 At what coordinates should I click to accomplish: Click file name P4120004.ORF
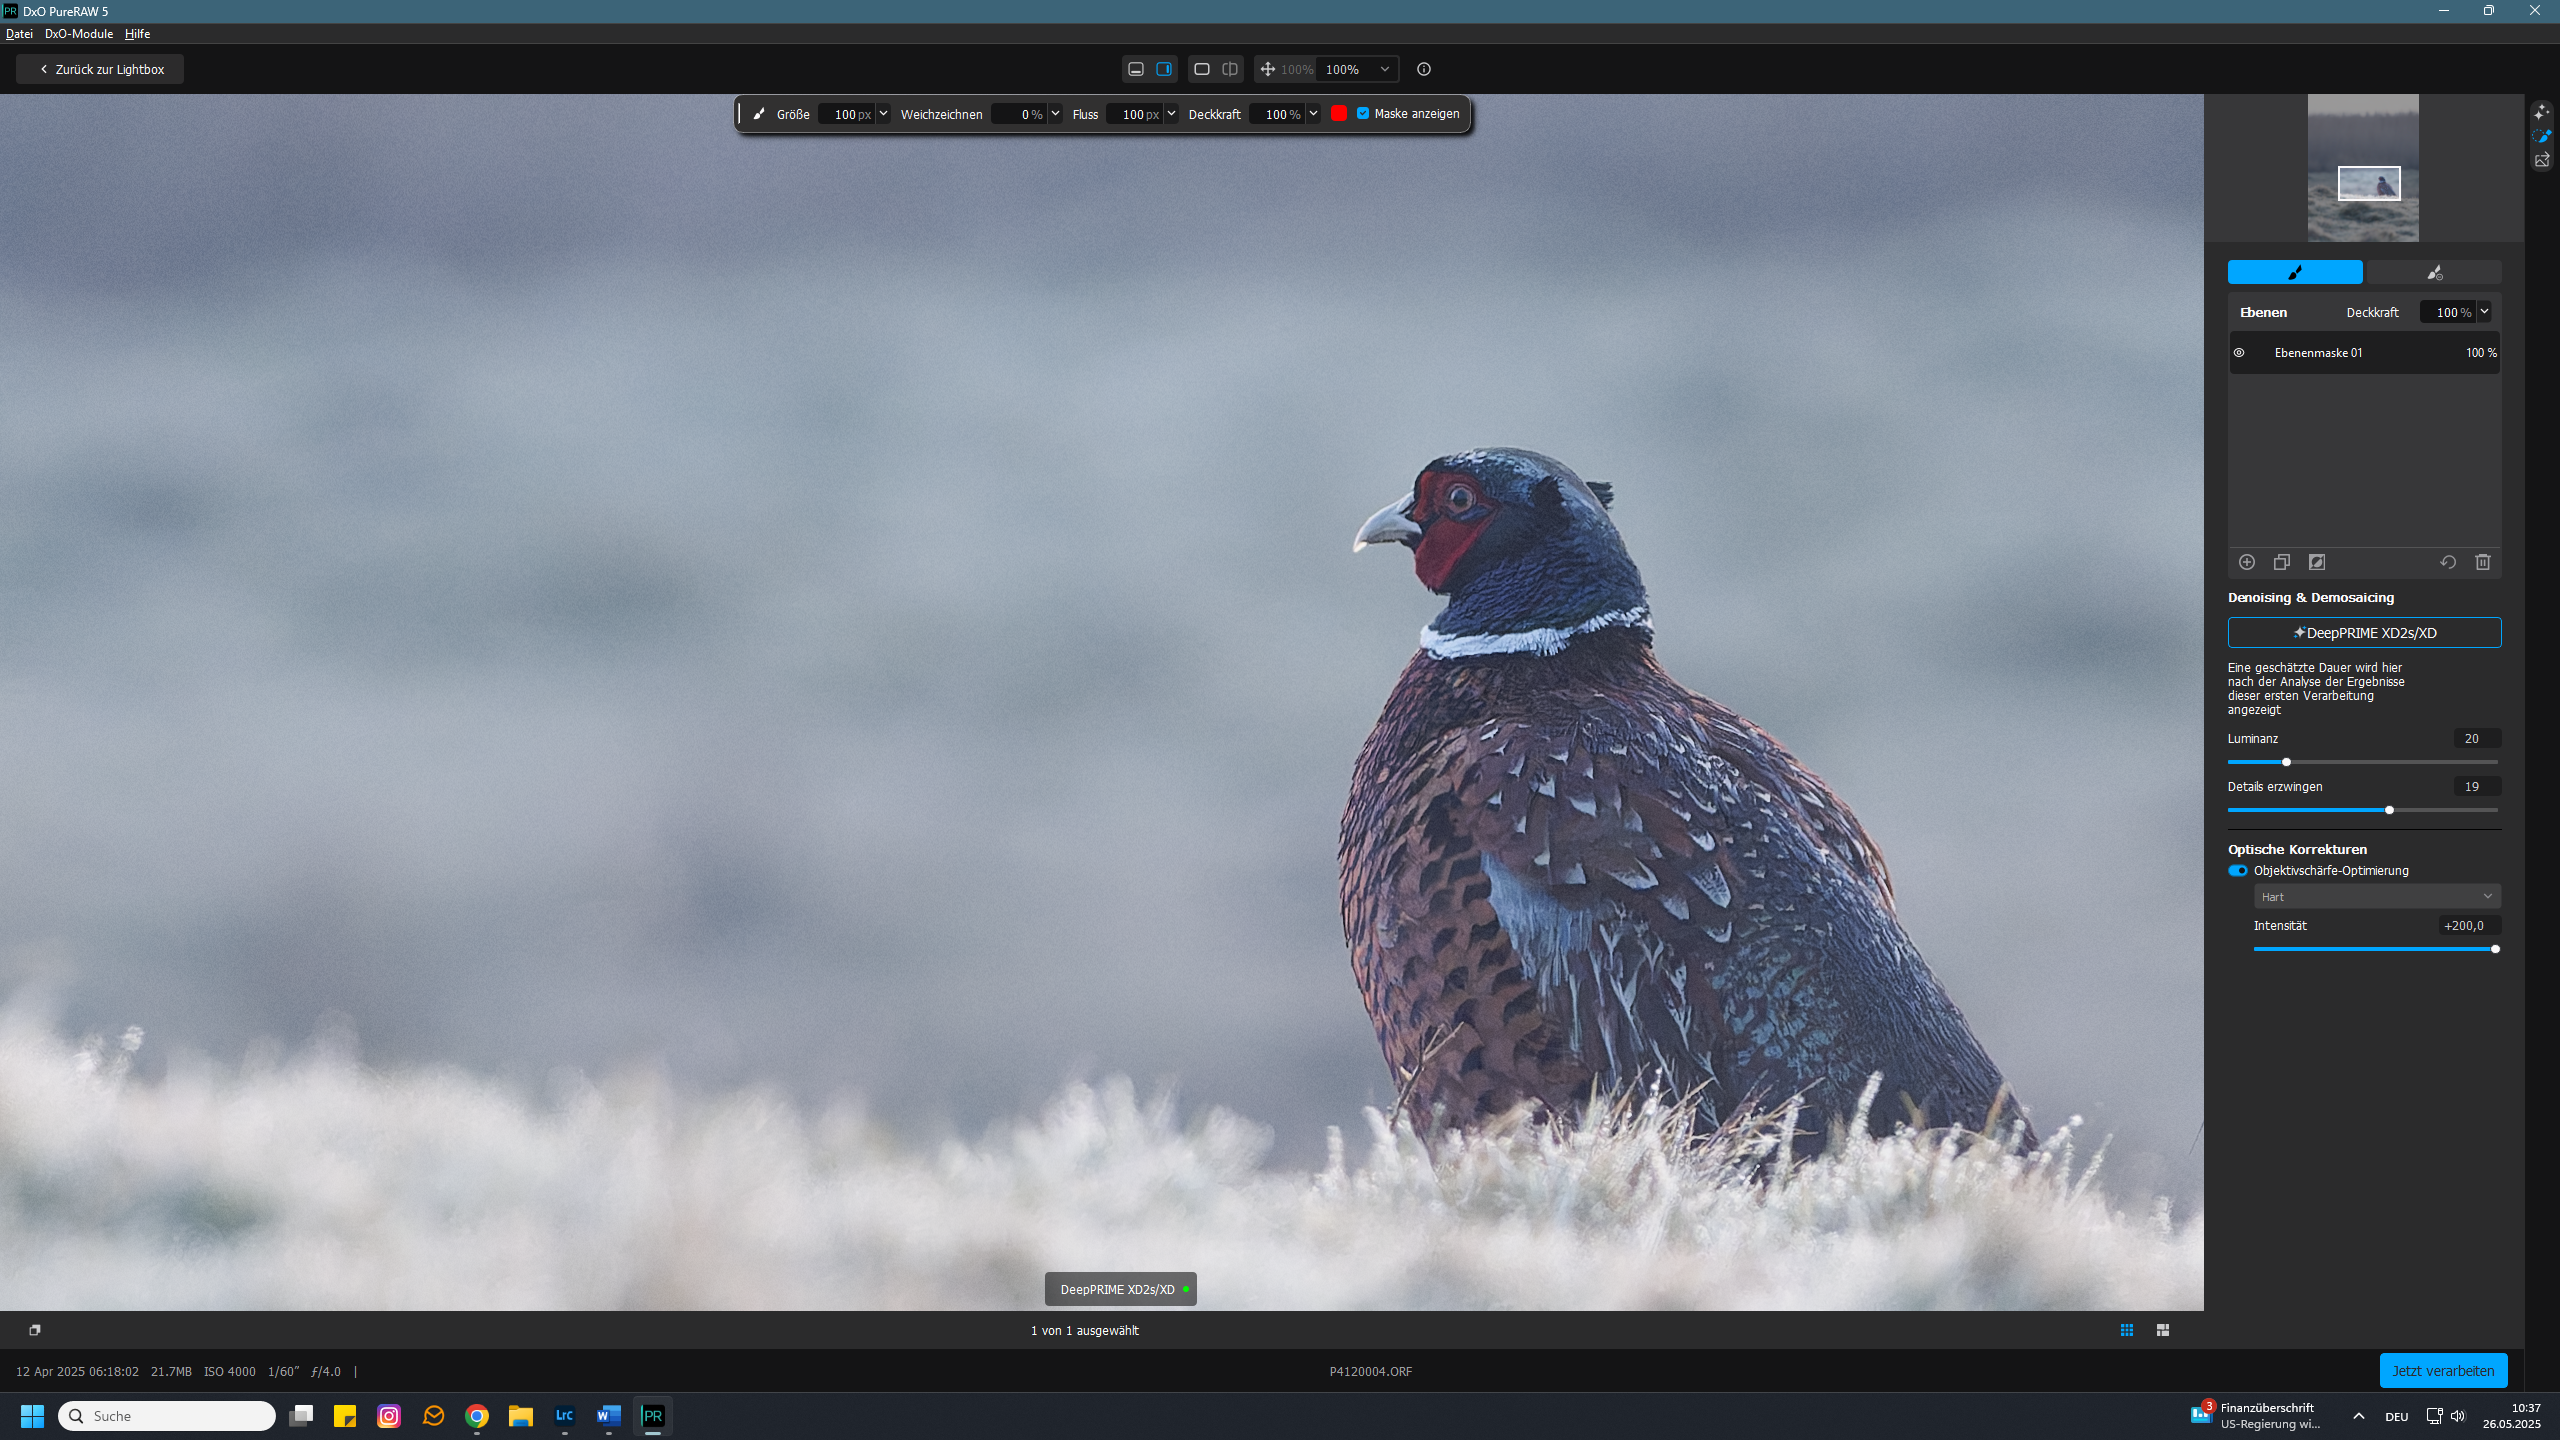pyautogui.click(x=1371, y=1372)
